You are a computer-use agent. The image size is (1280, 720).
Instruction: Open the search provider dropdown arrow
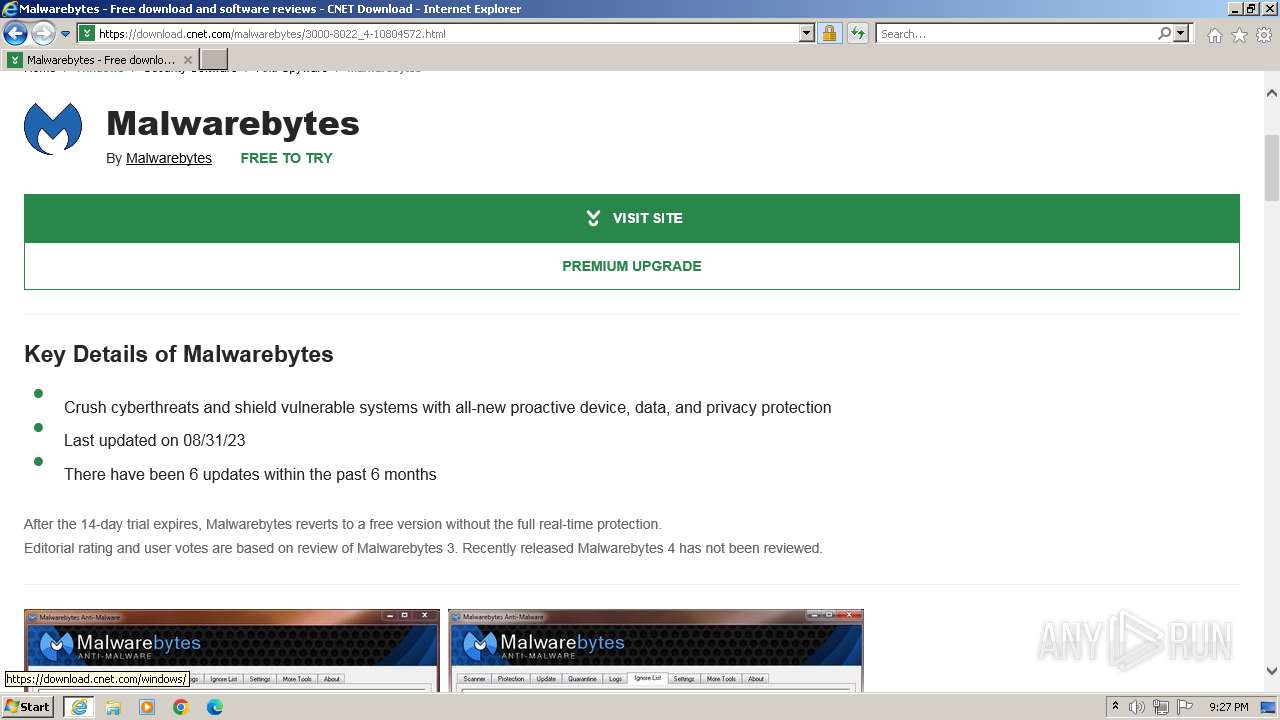click(1181, 33)
